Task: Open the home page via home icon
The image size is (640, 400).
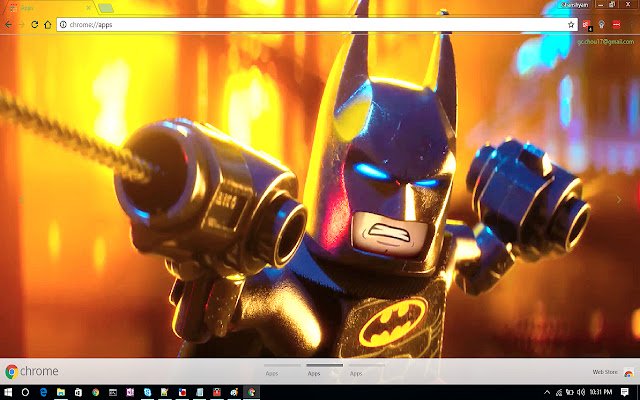Action: [x=48, y=24]
